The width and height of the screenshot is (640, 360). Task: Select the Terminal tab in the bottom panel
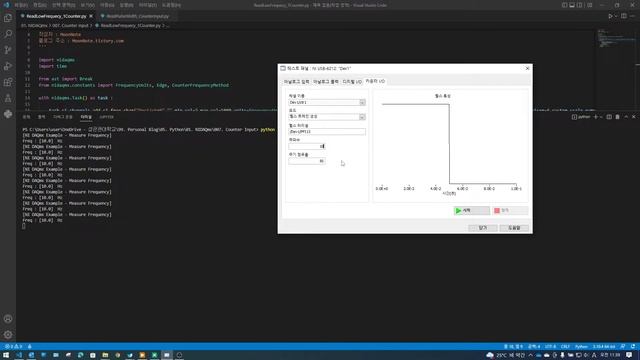coord(86,117)
